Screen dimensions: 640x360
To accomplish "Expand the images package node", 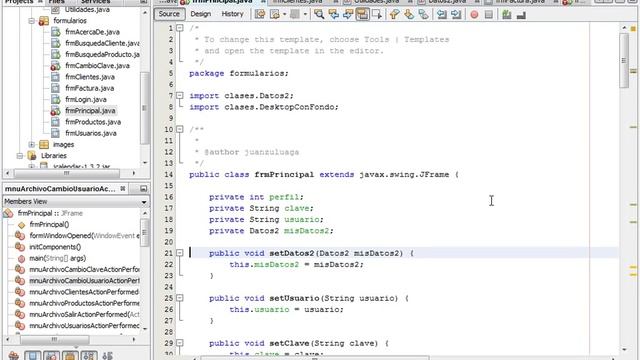I will (32, 144).
